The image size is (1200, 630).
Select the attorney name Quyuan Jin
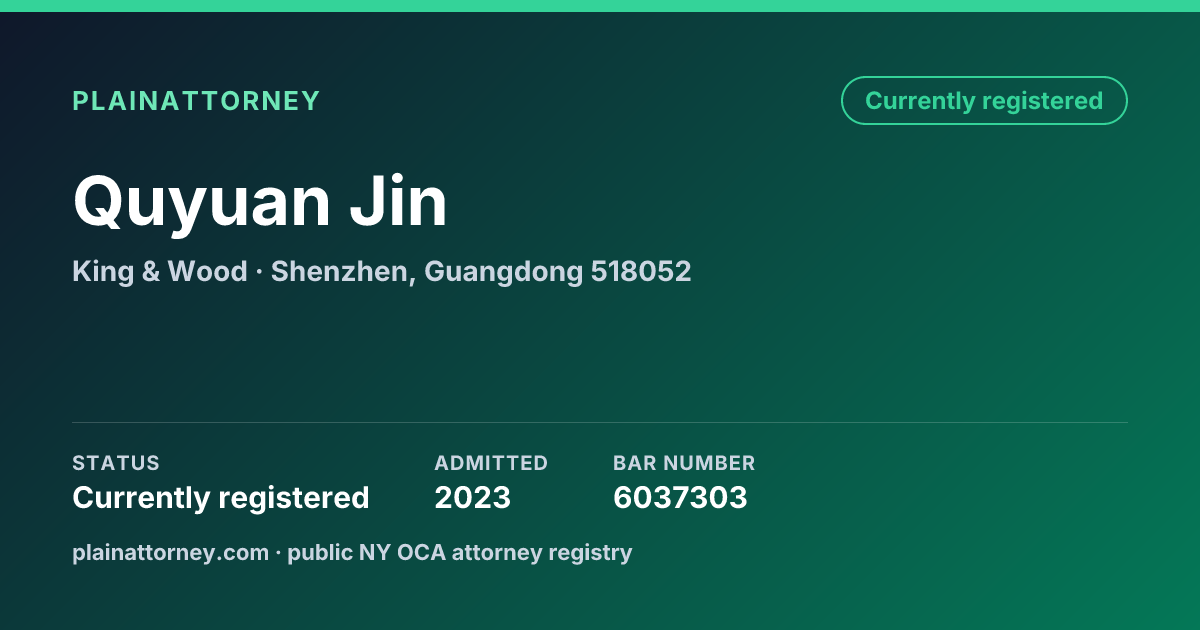260,201
